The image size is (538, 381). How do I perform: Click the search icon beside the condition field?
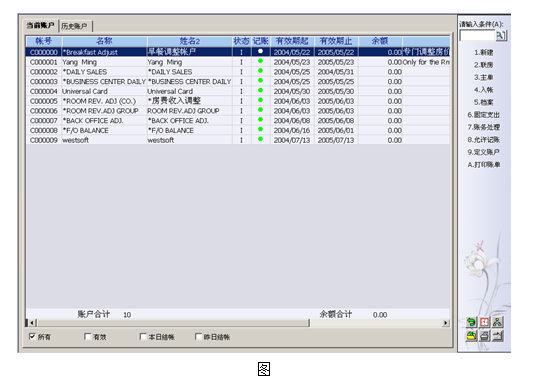(x=501, y=35)
